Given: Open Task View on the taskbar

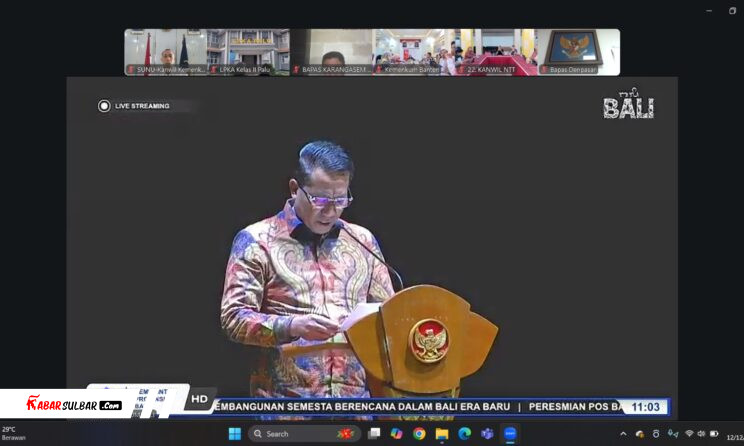Looking at the screenshot, I should pyautogui.click(x=374, y=434).
